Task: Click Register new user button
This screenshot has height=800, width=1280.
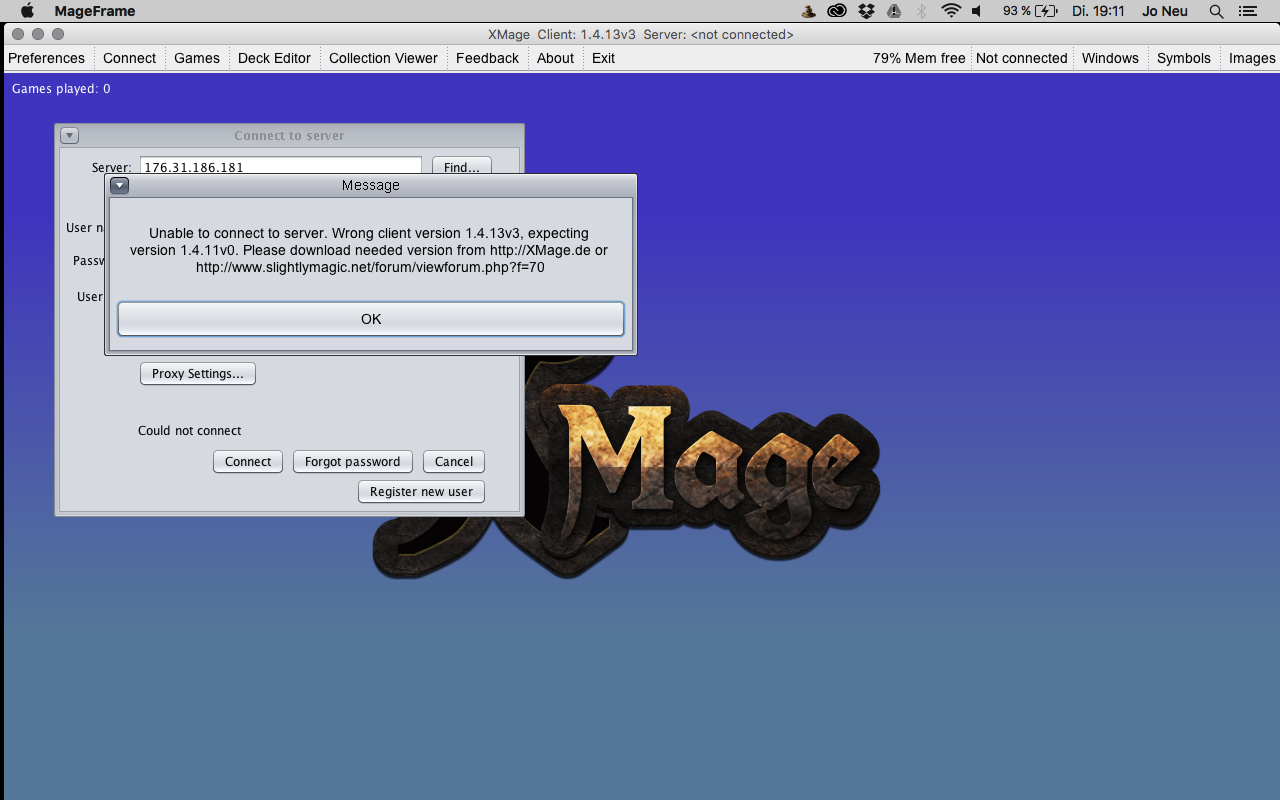Action: pos(421,492)
